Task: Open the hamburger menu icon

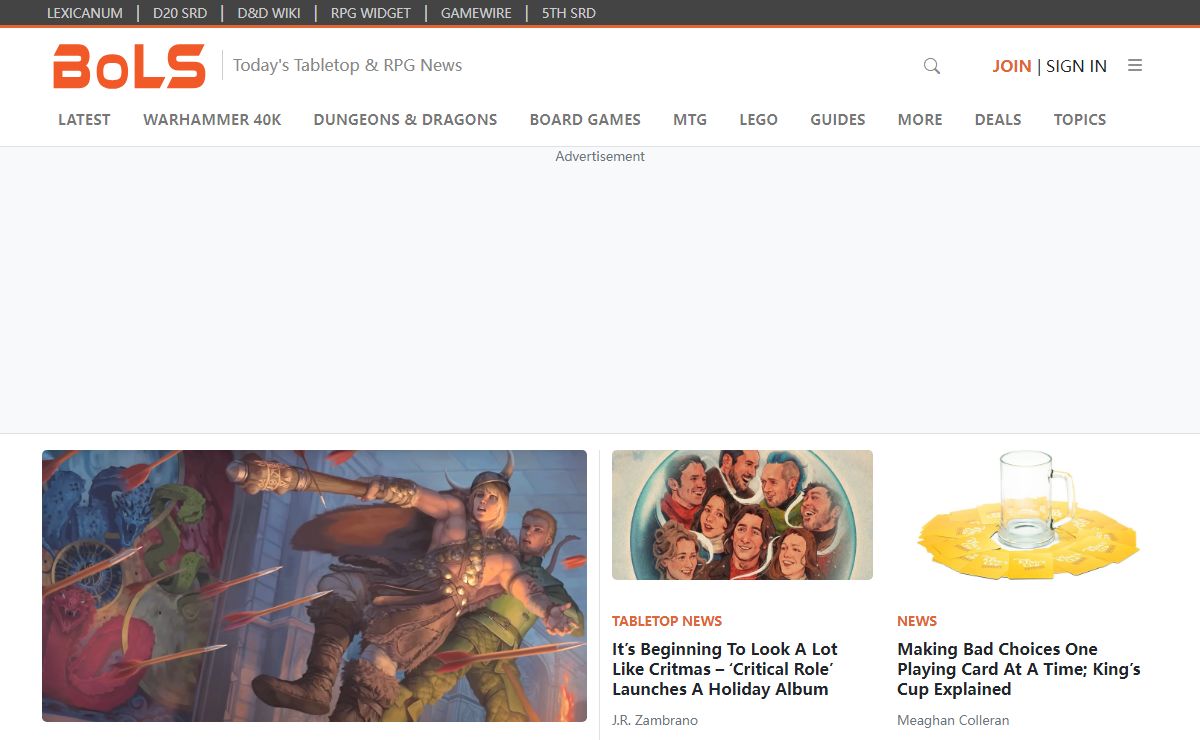Action: tap(1135, 65)
